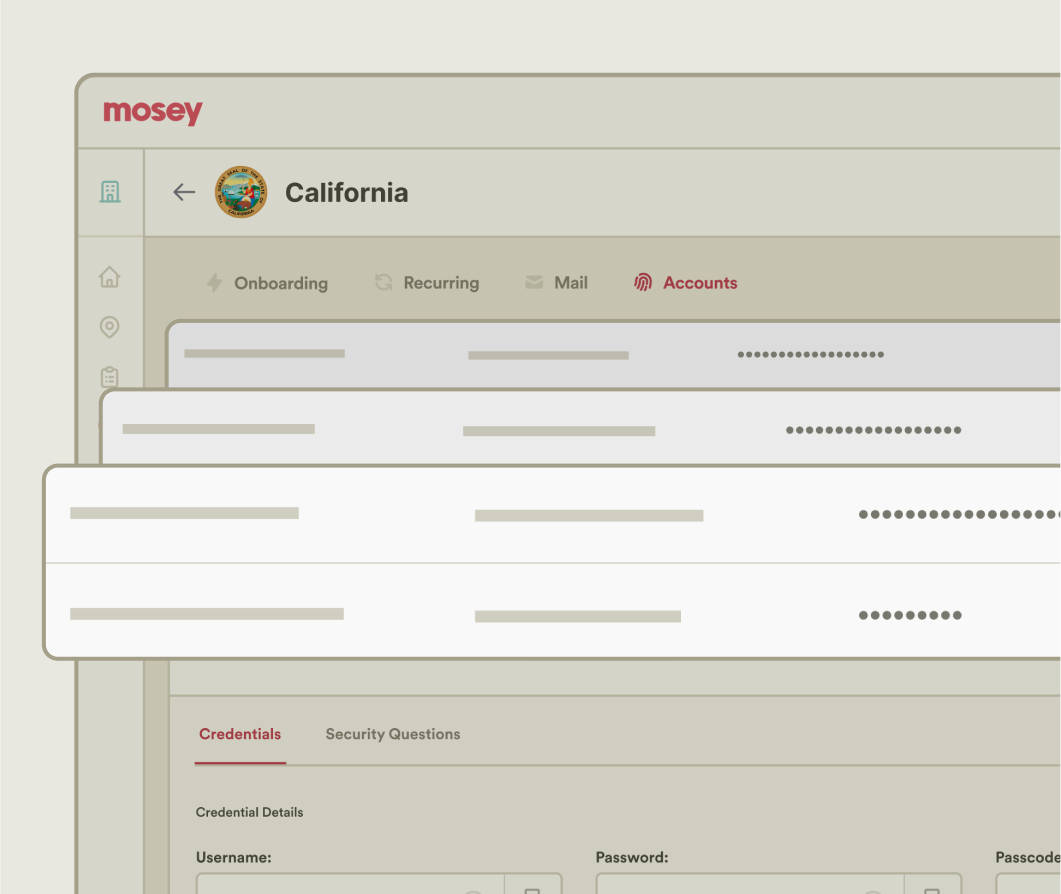Switch to the Onboarding tab

267,283
